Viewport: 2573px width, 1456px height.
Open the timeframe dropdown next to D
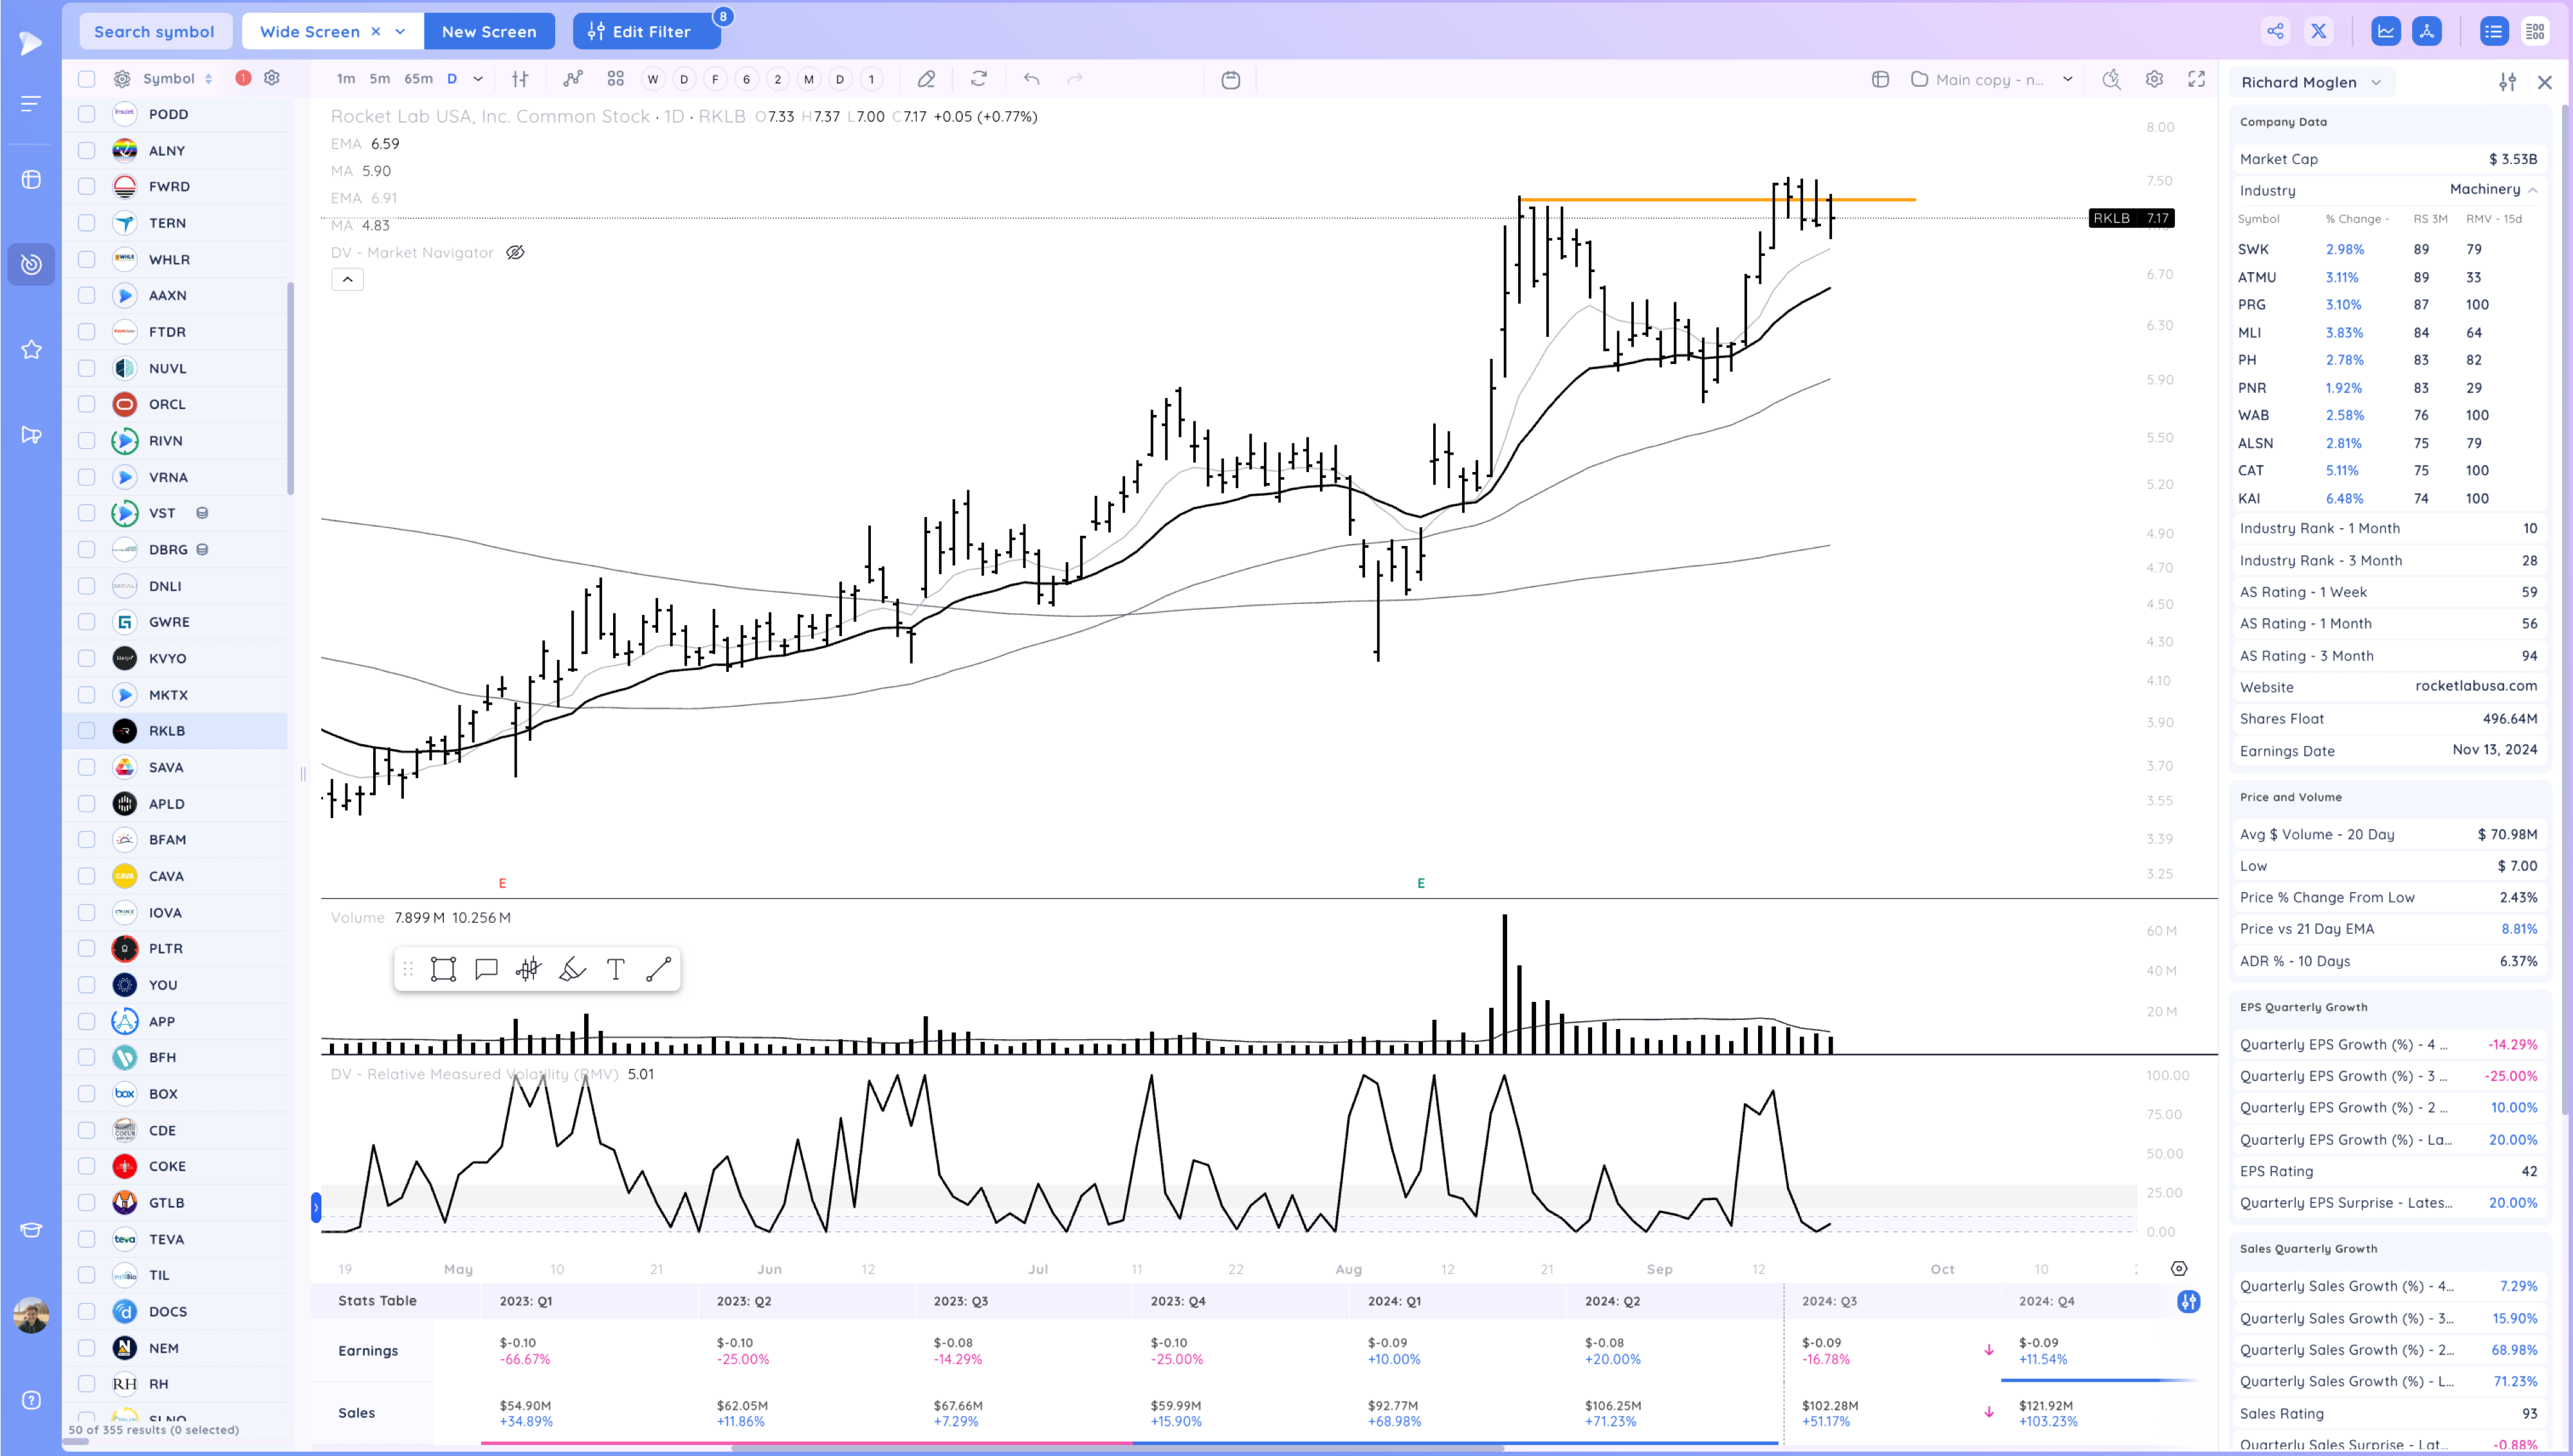[478, 79]
